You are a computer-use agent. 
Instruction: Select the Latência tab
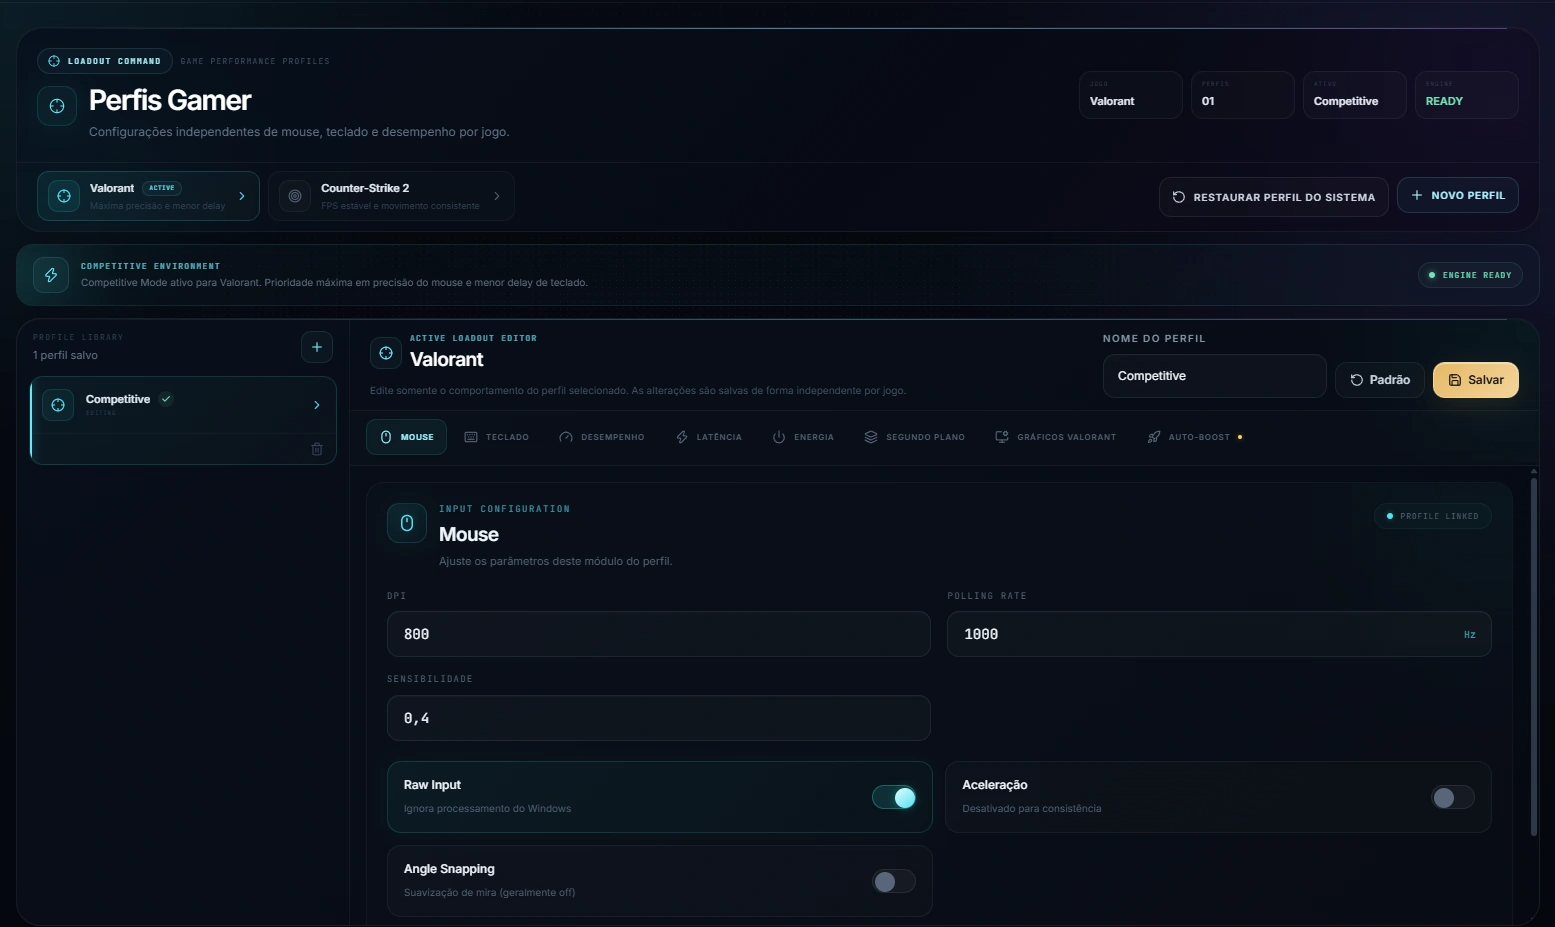(709, 437)
